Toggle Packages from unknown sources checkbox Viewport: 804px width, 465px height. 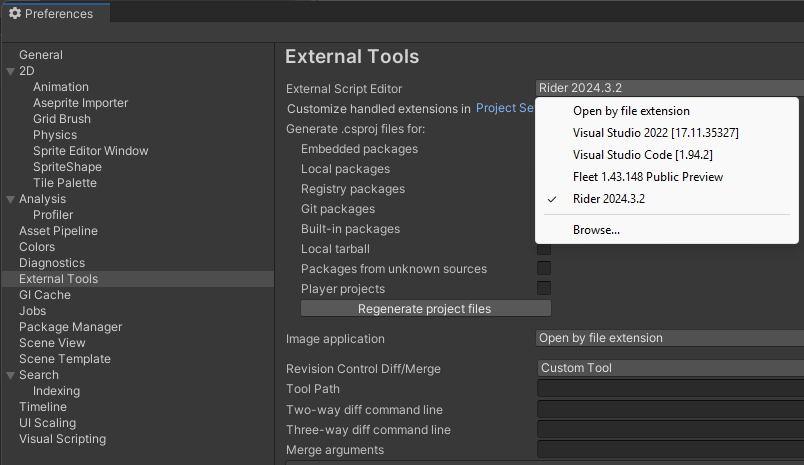click(544, 268)
